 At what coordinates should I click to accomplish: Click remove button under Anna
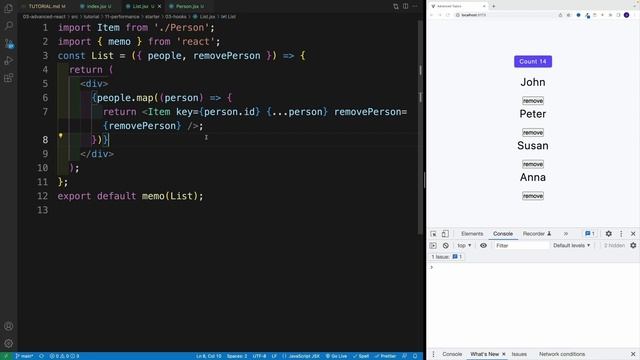(x=533, y=196)
